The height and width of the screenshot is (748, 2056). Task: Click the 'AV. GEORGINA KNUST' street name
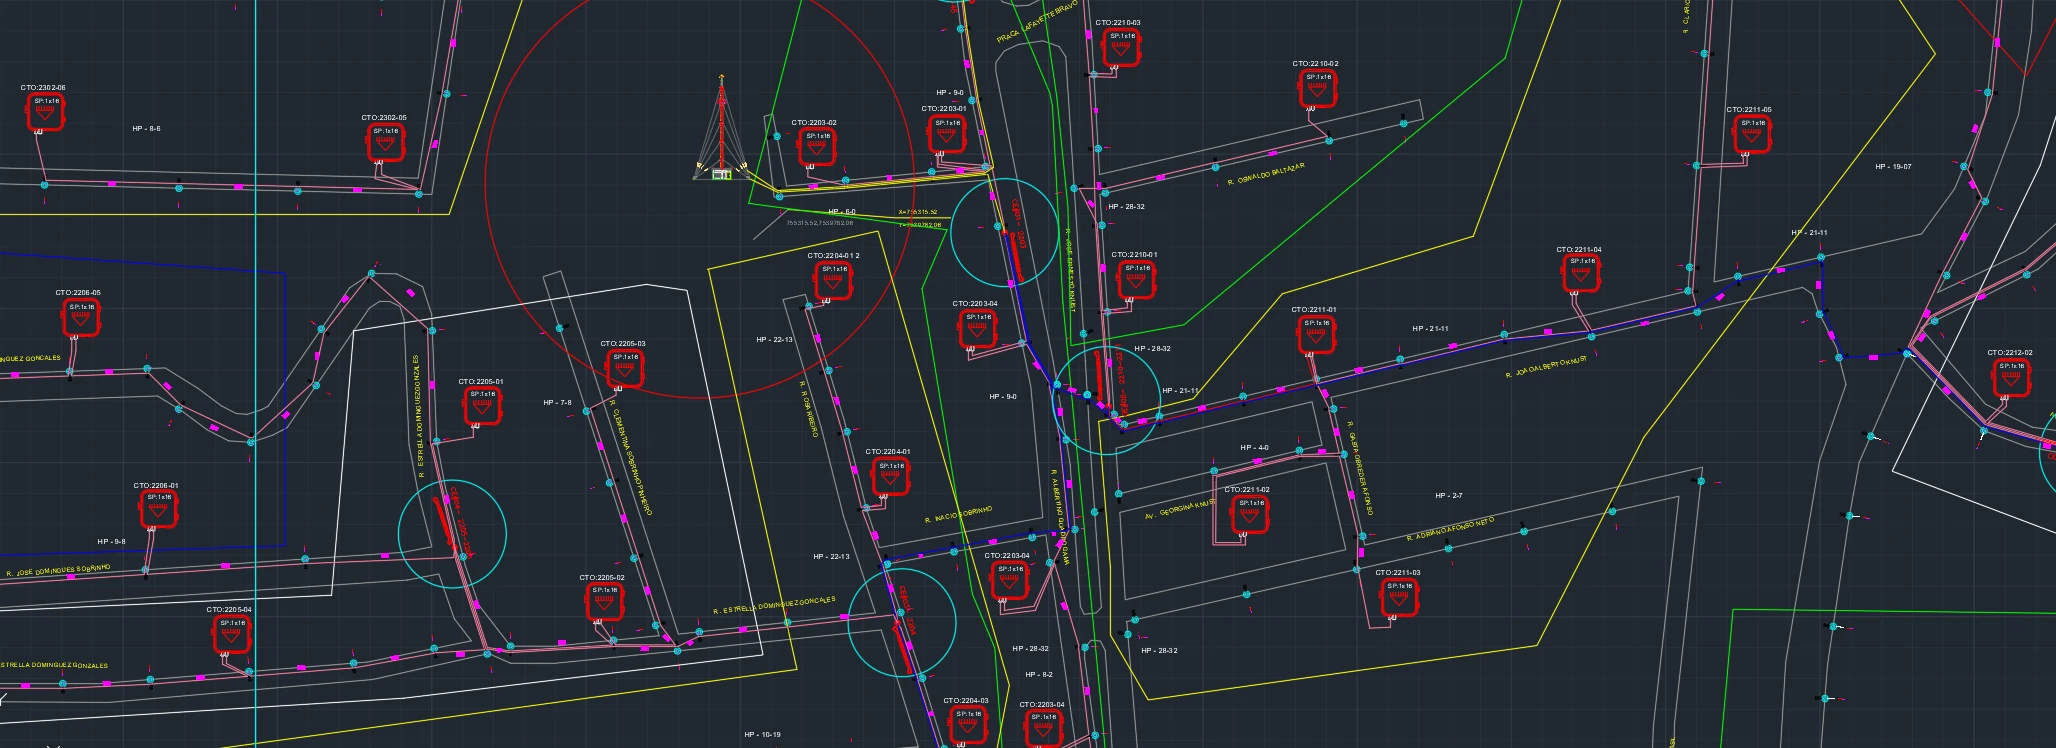[1180, 509]
